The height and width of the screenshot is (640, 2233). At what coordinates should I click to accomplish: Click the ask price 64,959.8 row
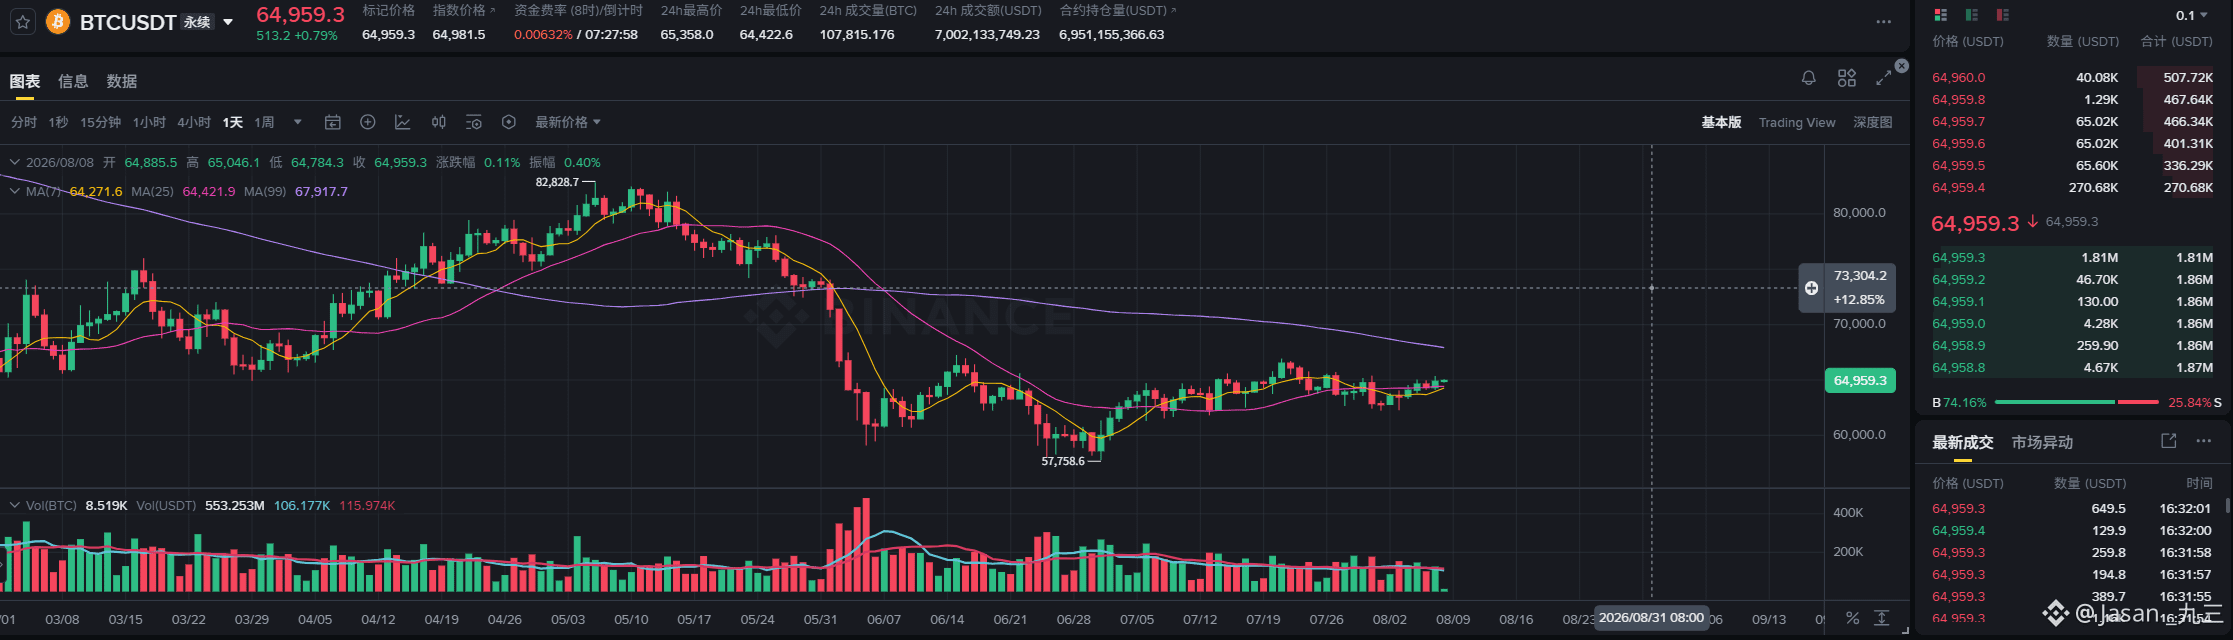click(2072, 99)
